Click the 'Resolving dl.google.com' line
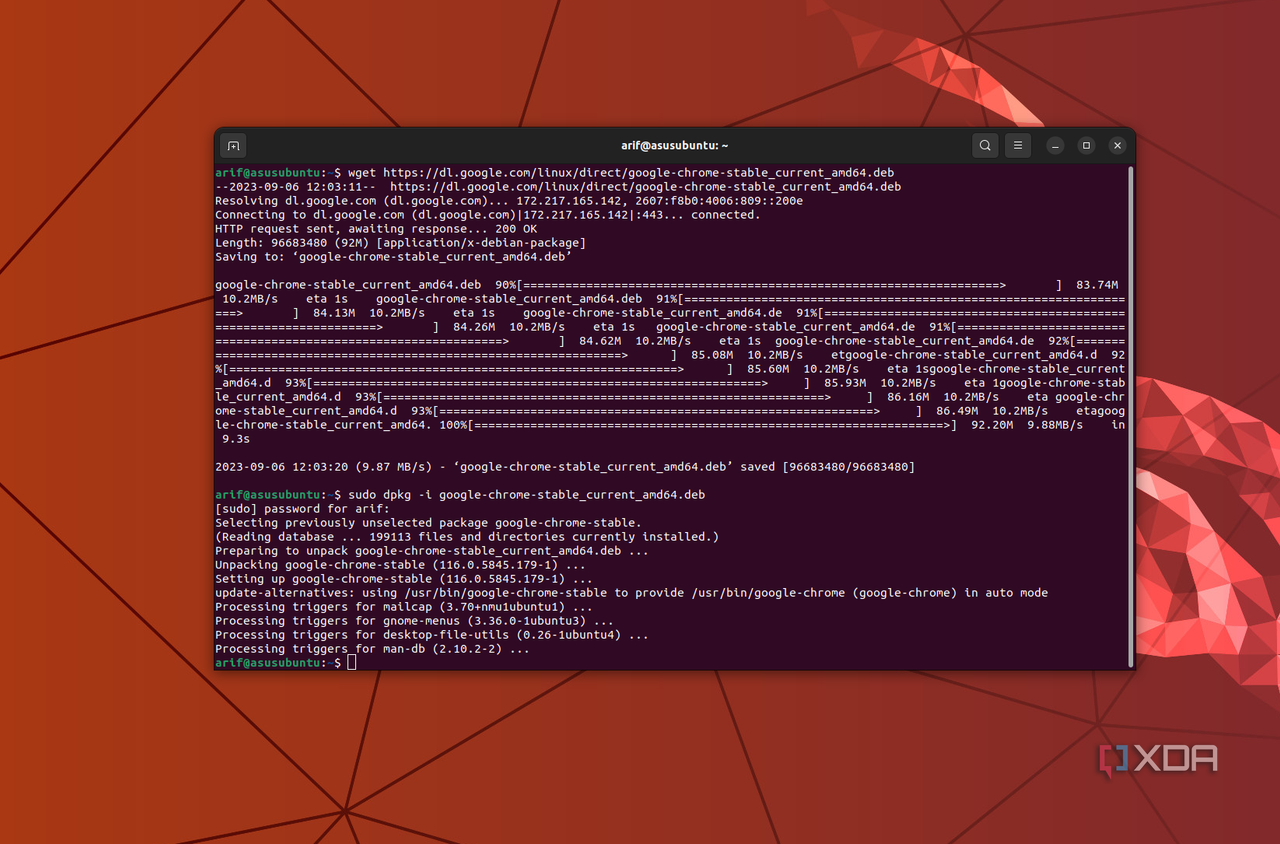1280x844 pixels. tap(509, 201)
